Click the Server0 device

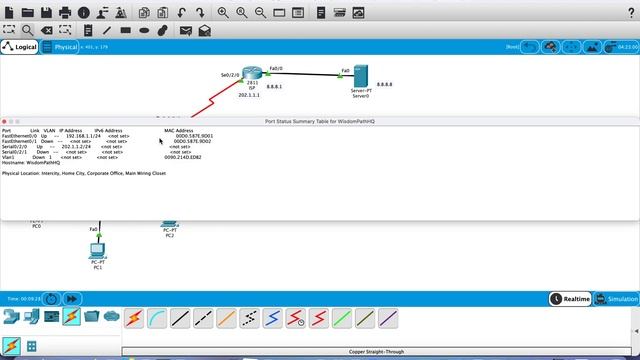[361, 76]
